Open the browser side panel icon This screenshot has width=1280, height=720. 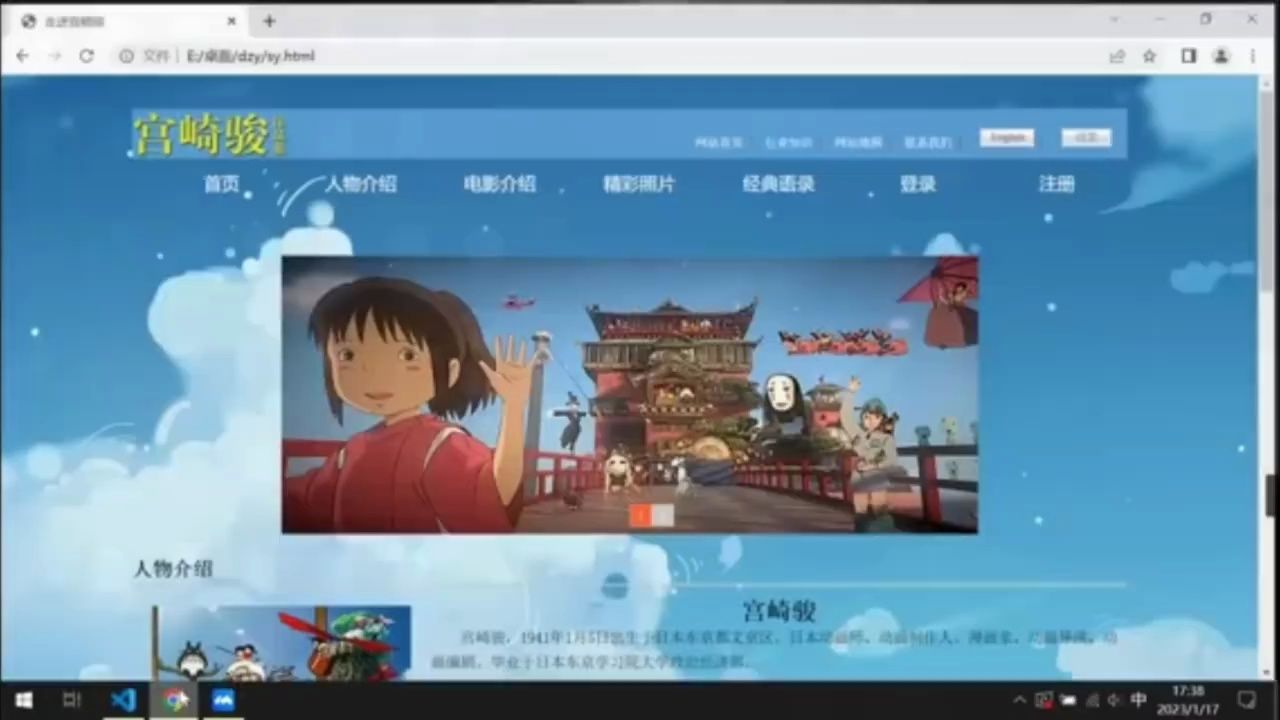(x=1189, y=56)
